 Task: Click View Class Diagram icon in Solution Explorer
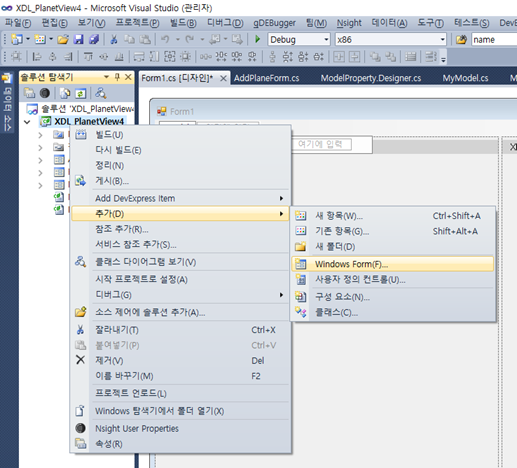click(100, 93)
